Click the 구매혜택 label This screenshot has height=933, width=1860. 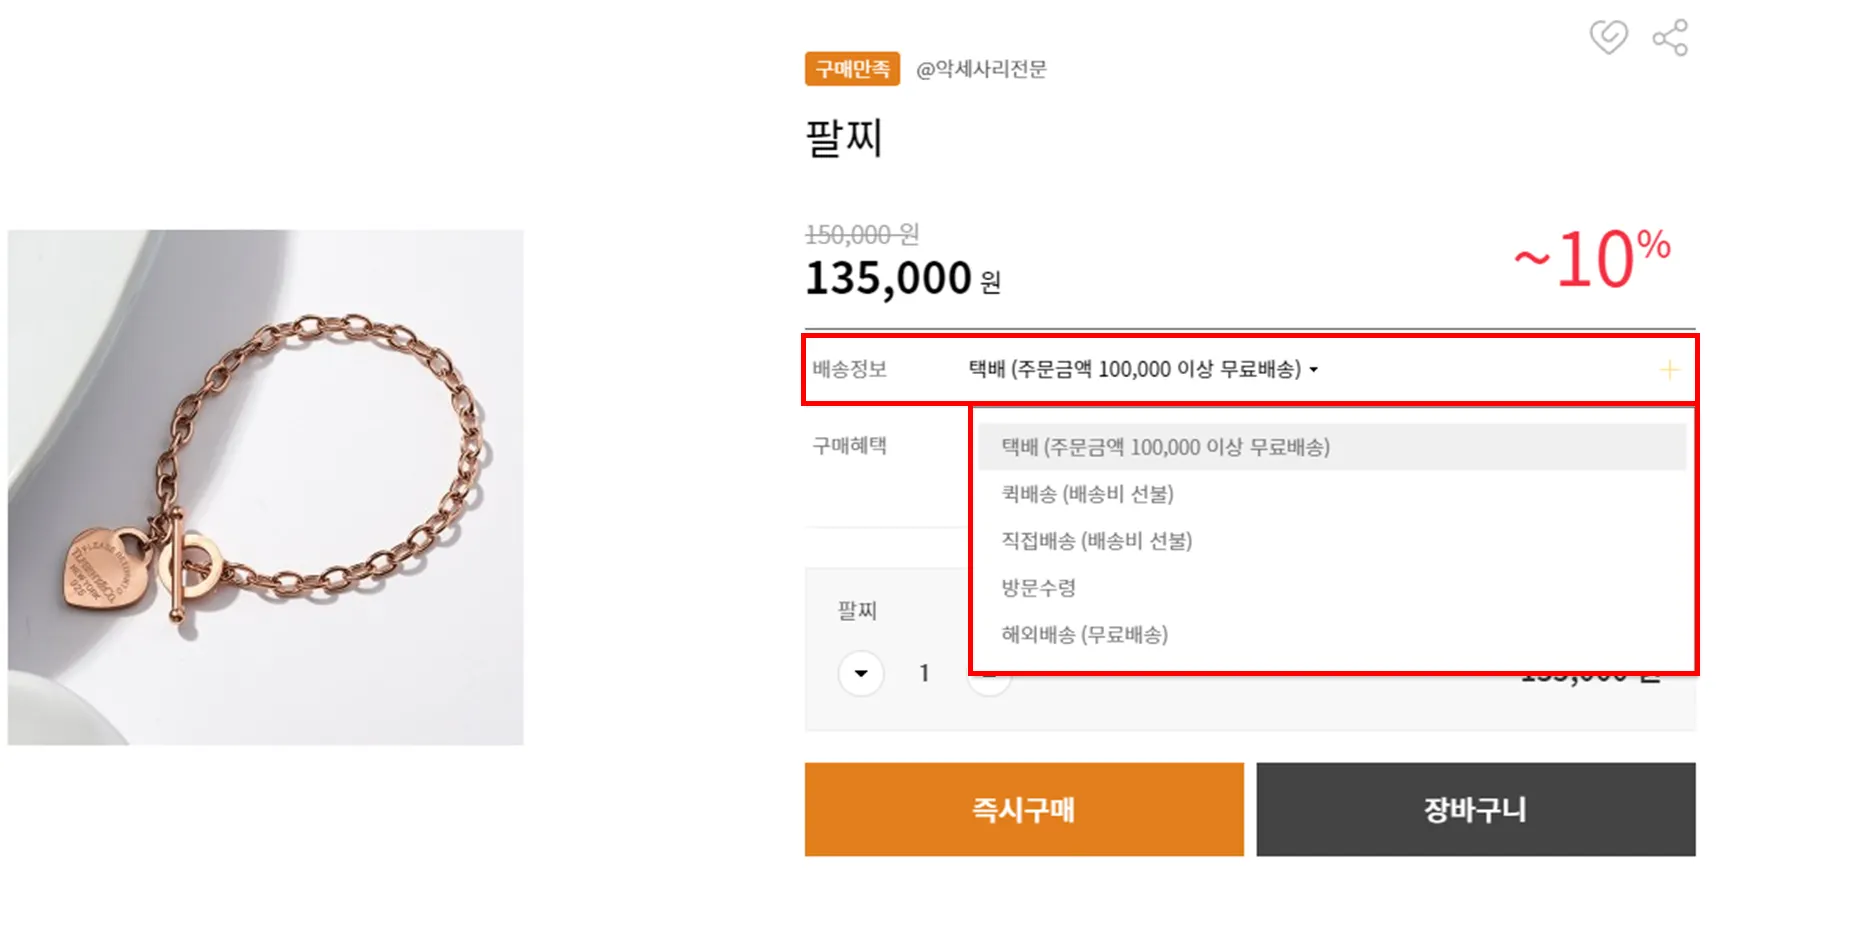click(850, 446)
